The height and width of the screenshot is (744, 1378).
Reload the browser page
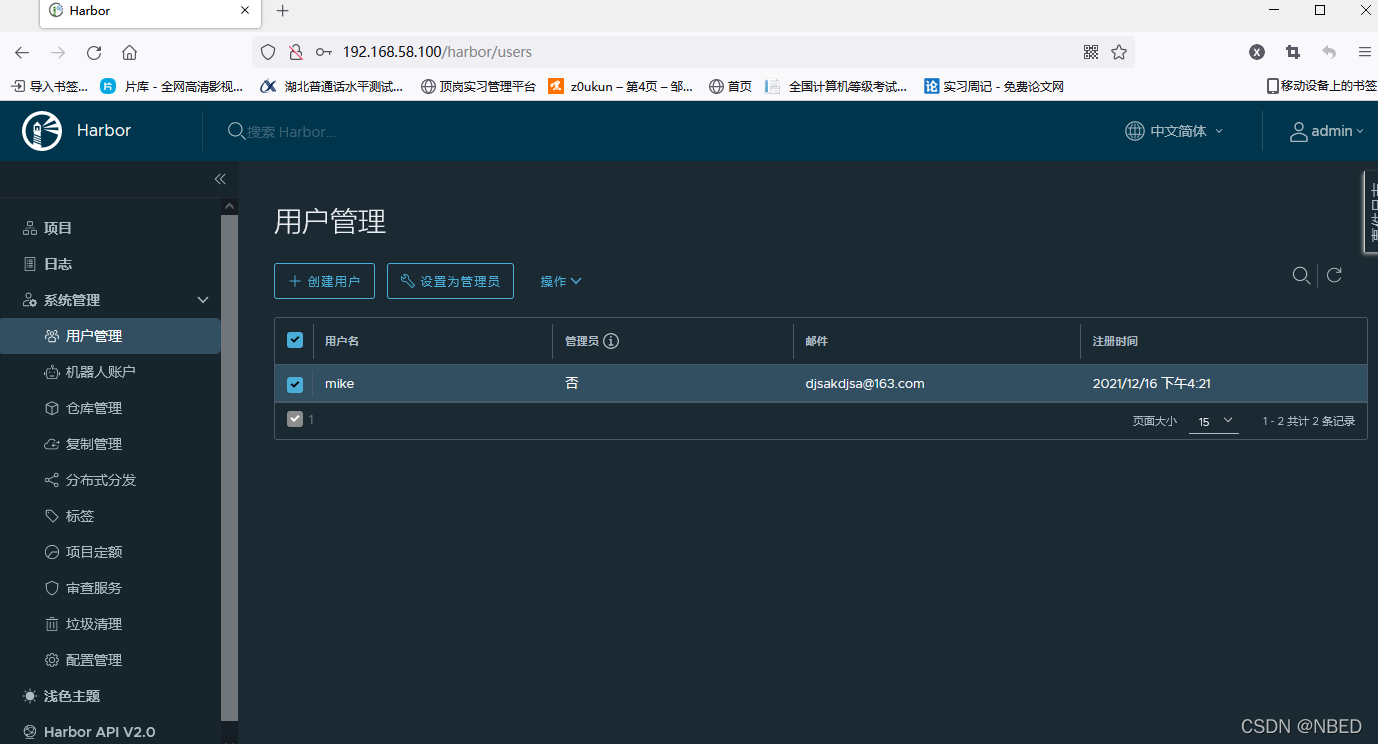94,52
